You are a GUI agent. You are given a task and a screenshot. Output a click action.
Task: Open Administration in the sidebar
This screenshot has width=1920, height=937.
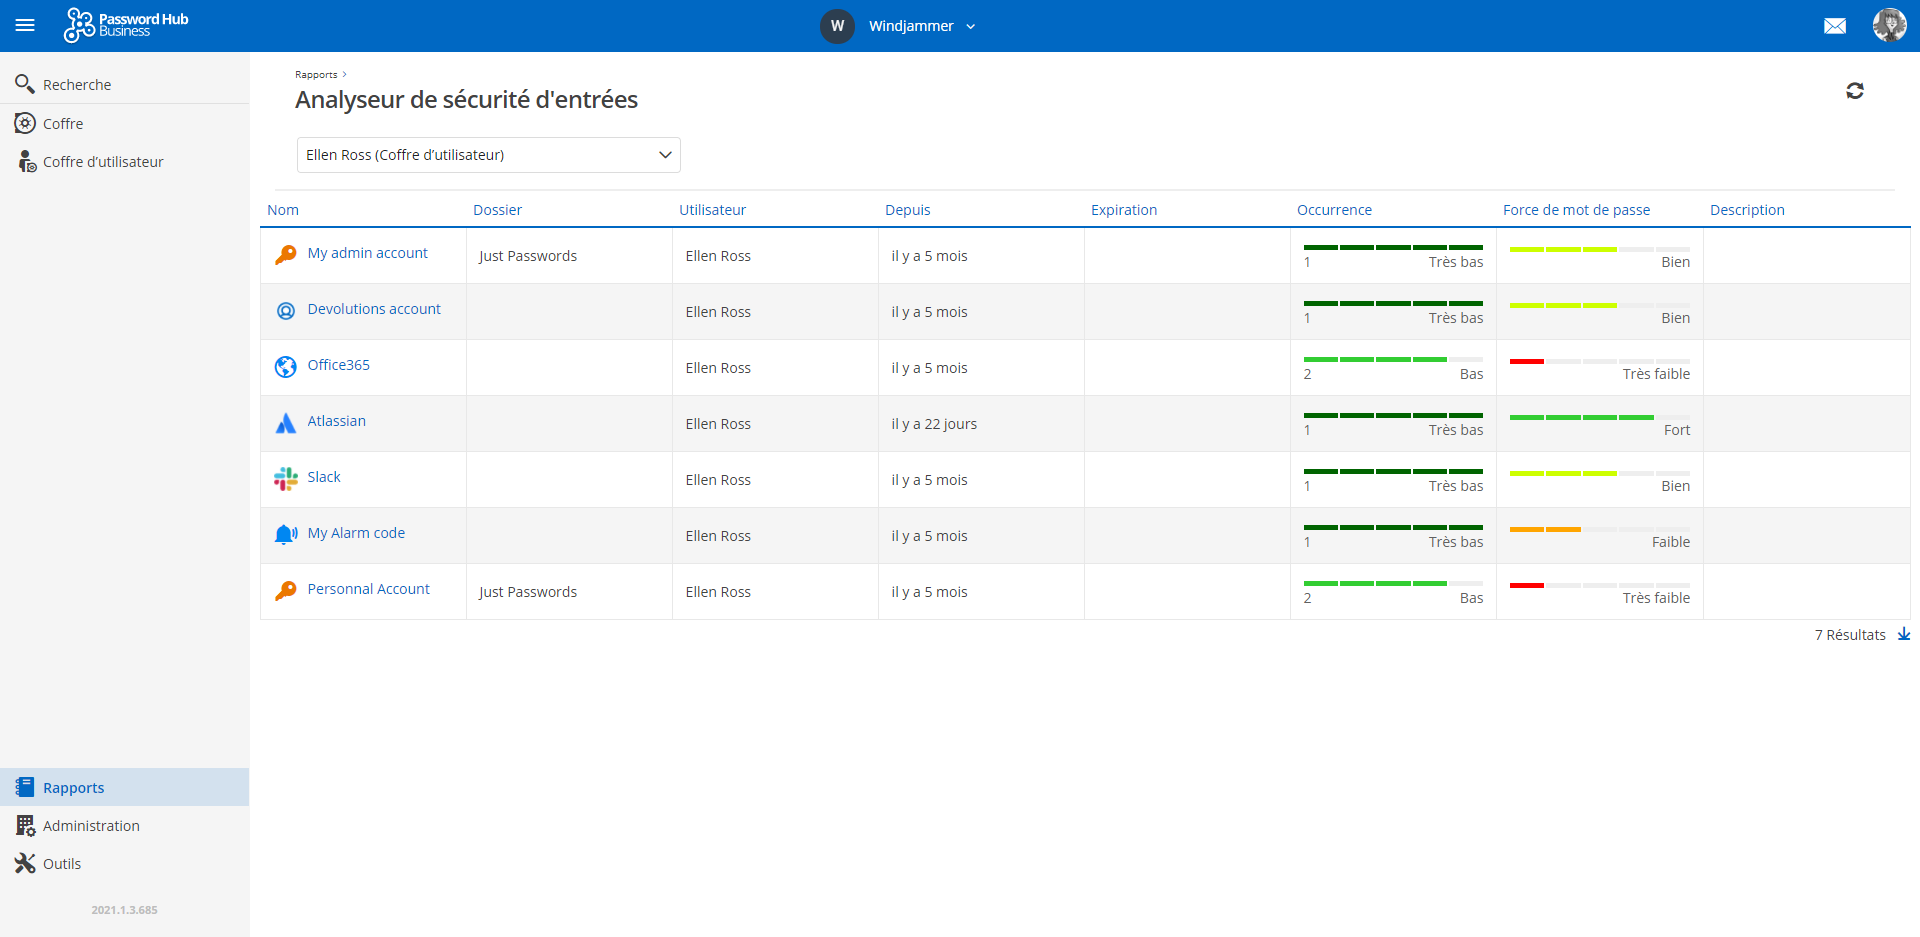[91, 826]
